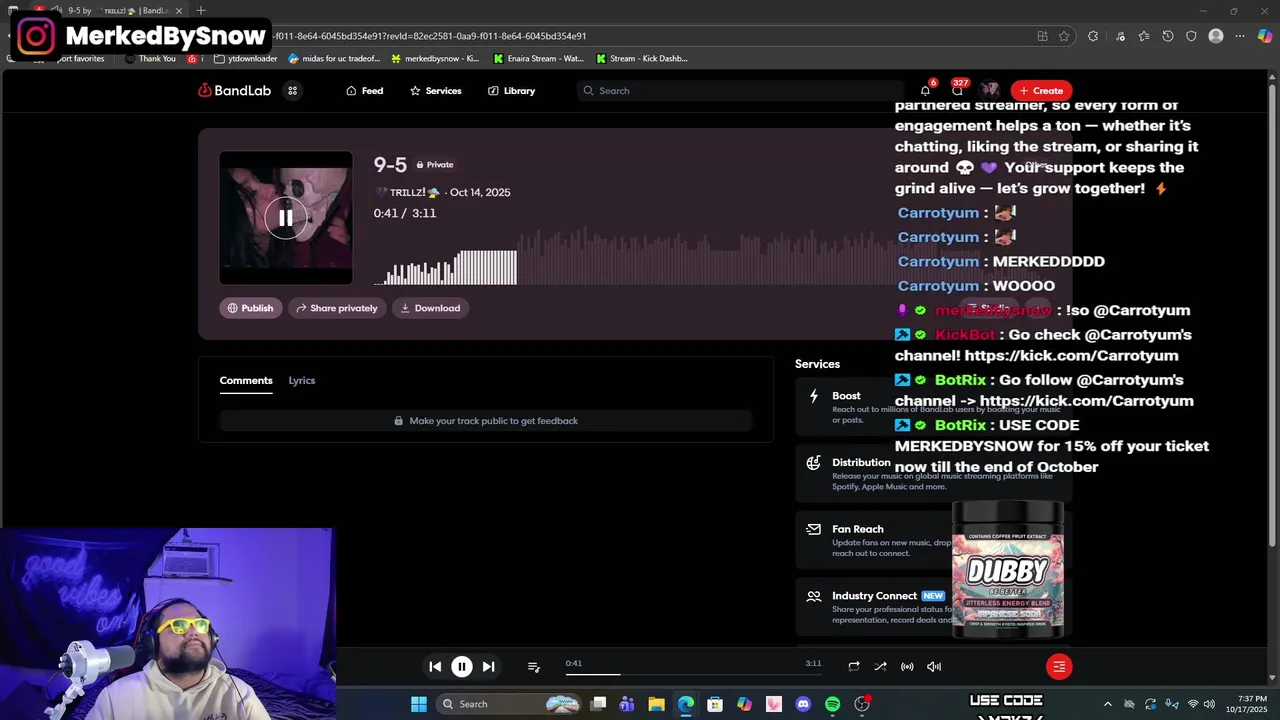Click Share privately
This screenshot has height=720, width=1280.
(337, 308)
